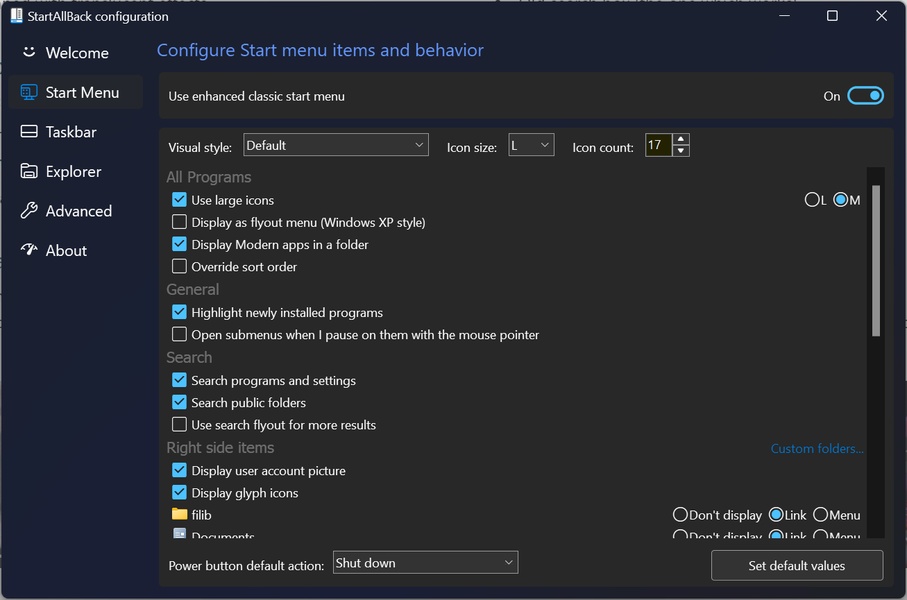This screenshot has width=907, height=600.
Task: Open the Custom folders link
Action: point(816,448)
